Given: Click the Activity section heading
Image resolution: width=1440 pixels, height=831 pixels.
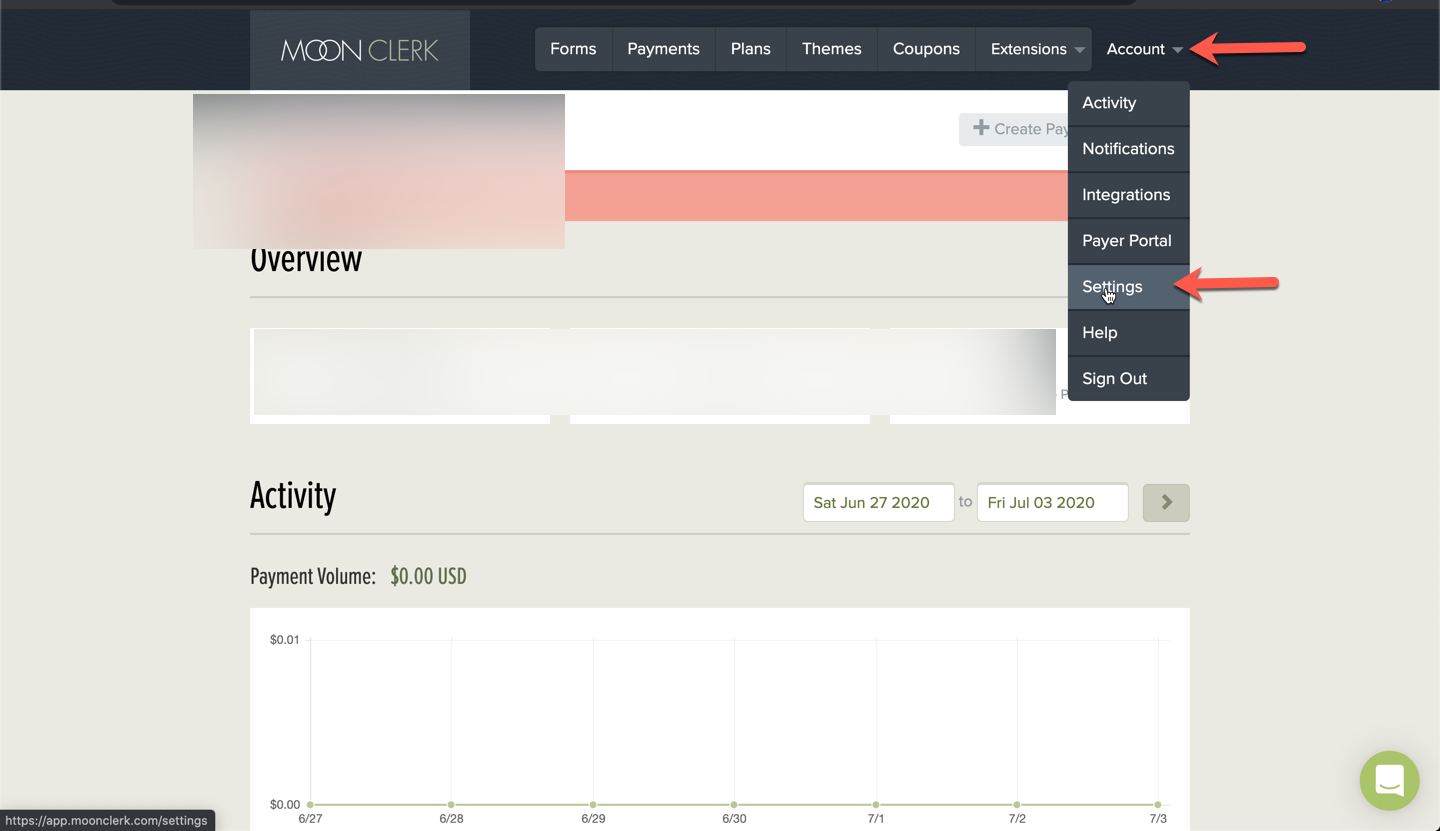Looking at the screenshot, I should point(293,496).
